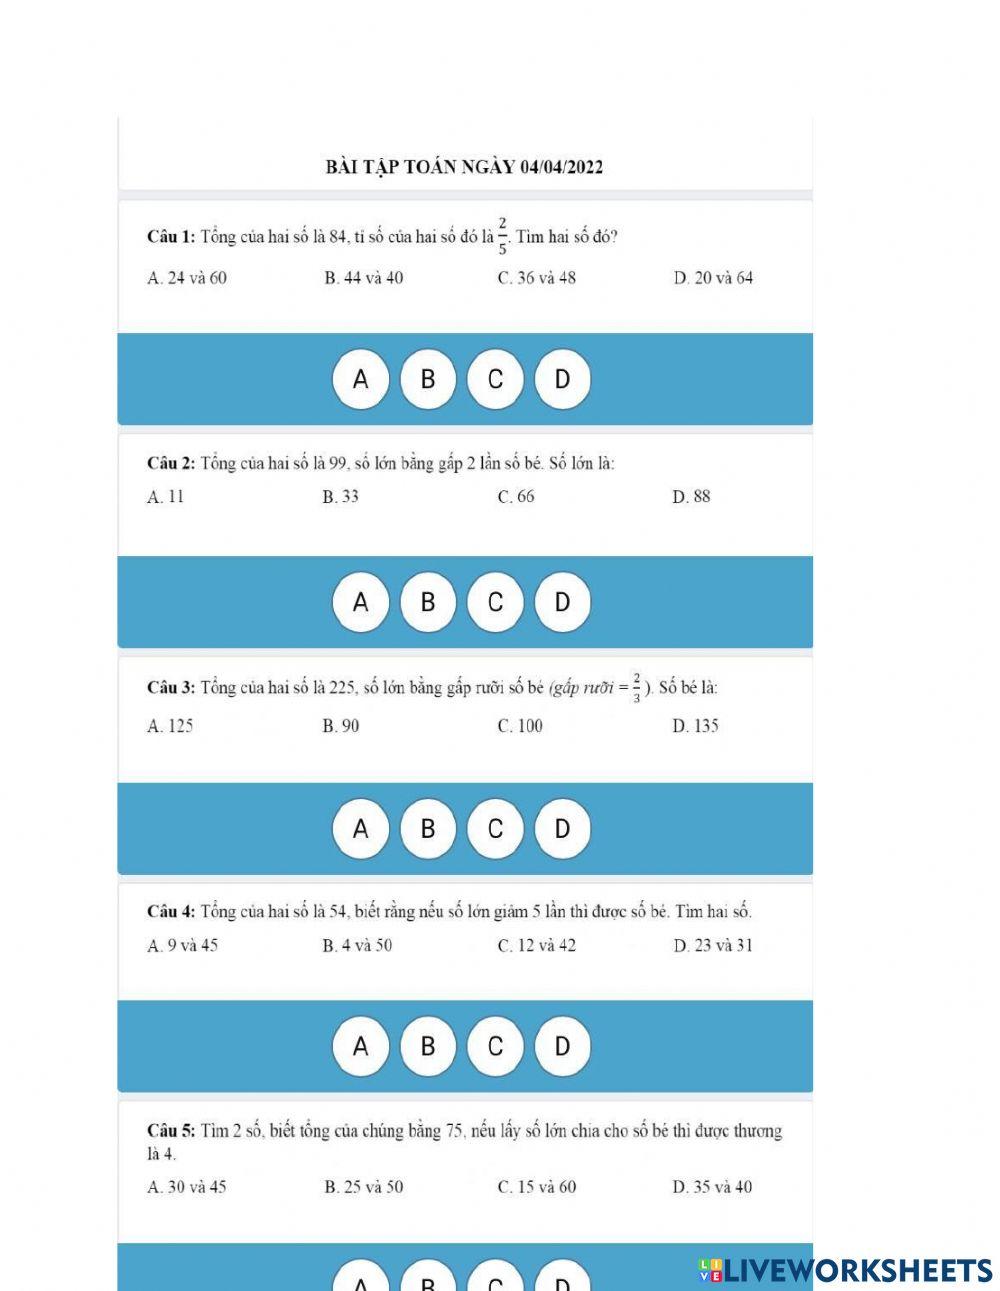The width and height of the screenshot is (1000, 1291).
Task: Select answer B for Câu 2
Action: click(x=428, y=602)
